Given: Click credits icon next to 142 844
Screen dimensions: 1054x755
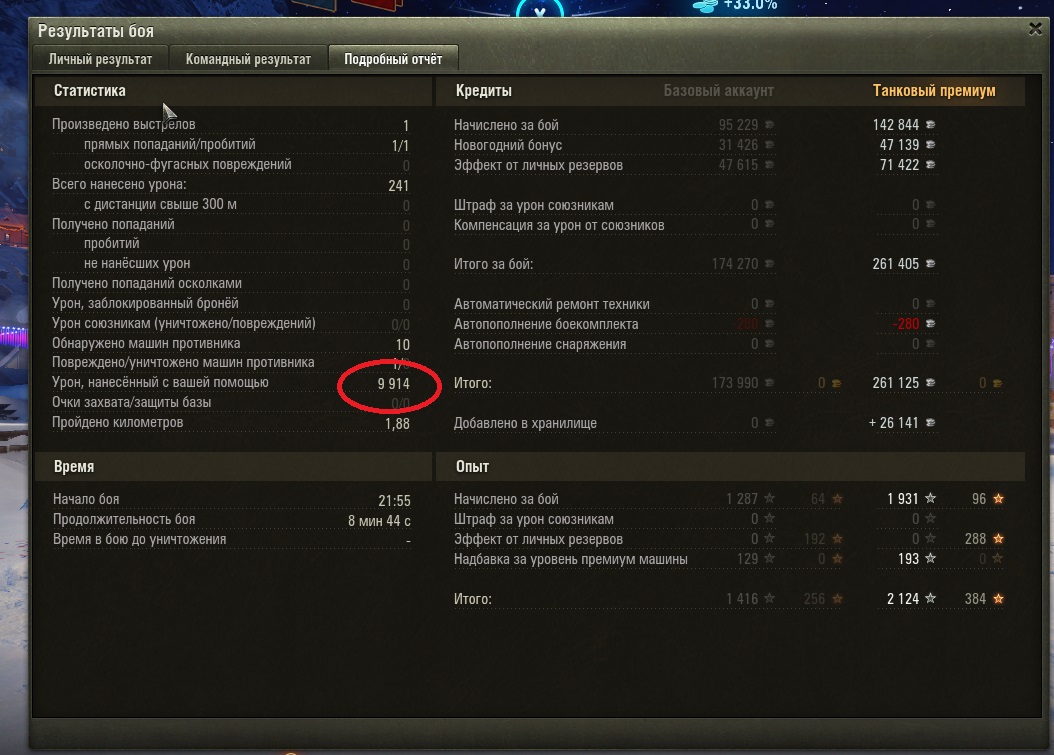Looking at the screenshot, I should [930, 125].
